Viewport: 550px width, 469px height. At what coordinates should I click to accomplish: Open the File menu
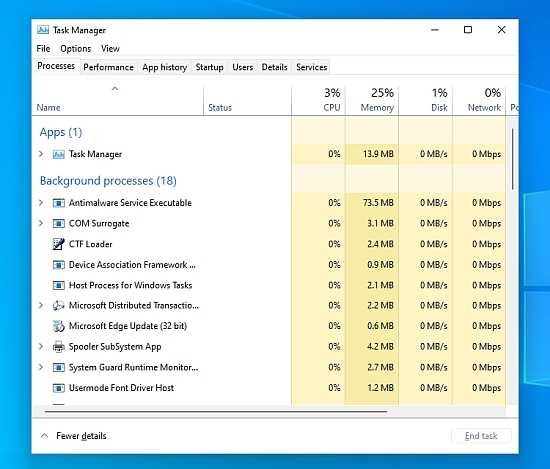click(43, 49)
